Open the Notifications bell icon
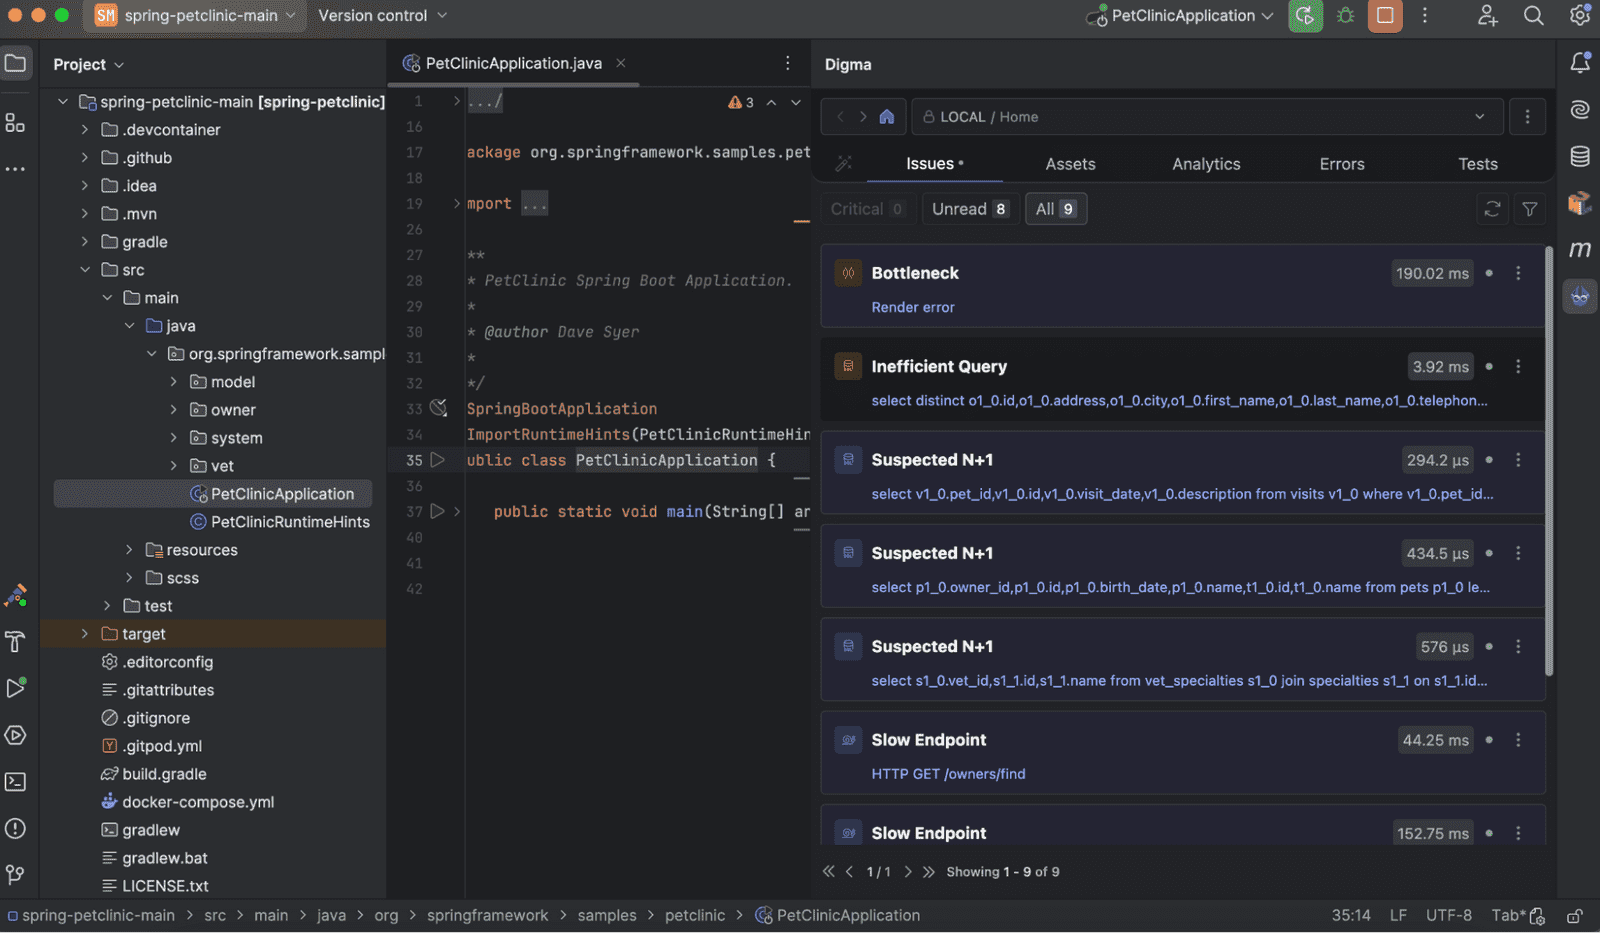The image size is (1600, 933). (1580, 63)
